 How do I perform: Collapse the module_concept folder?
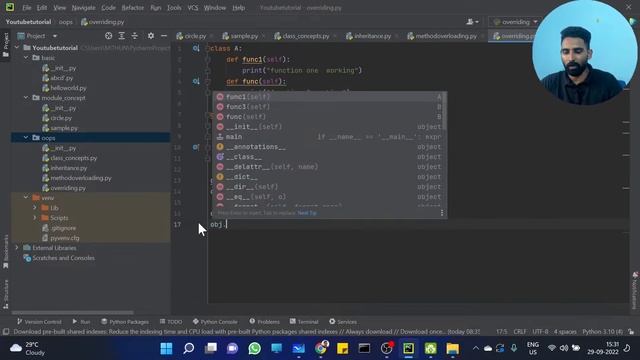[26, 98]
